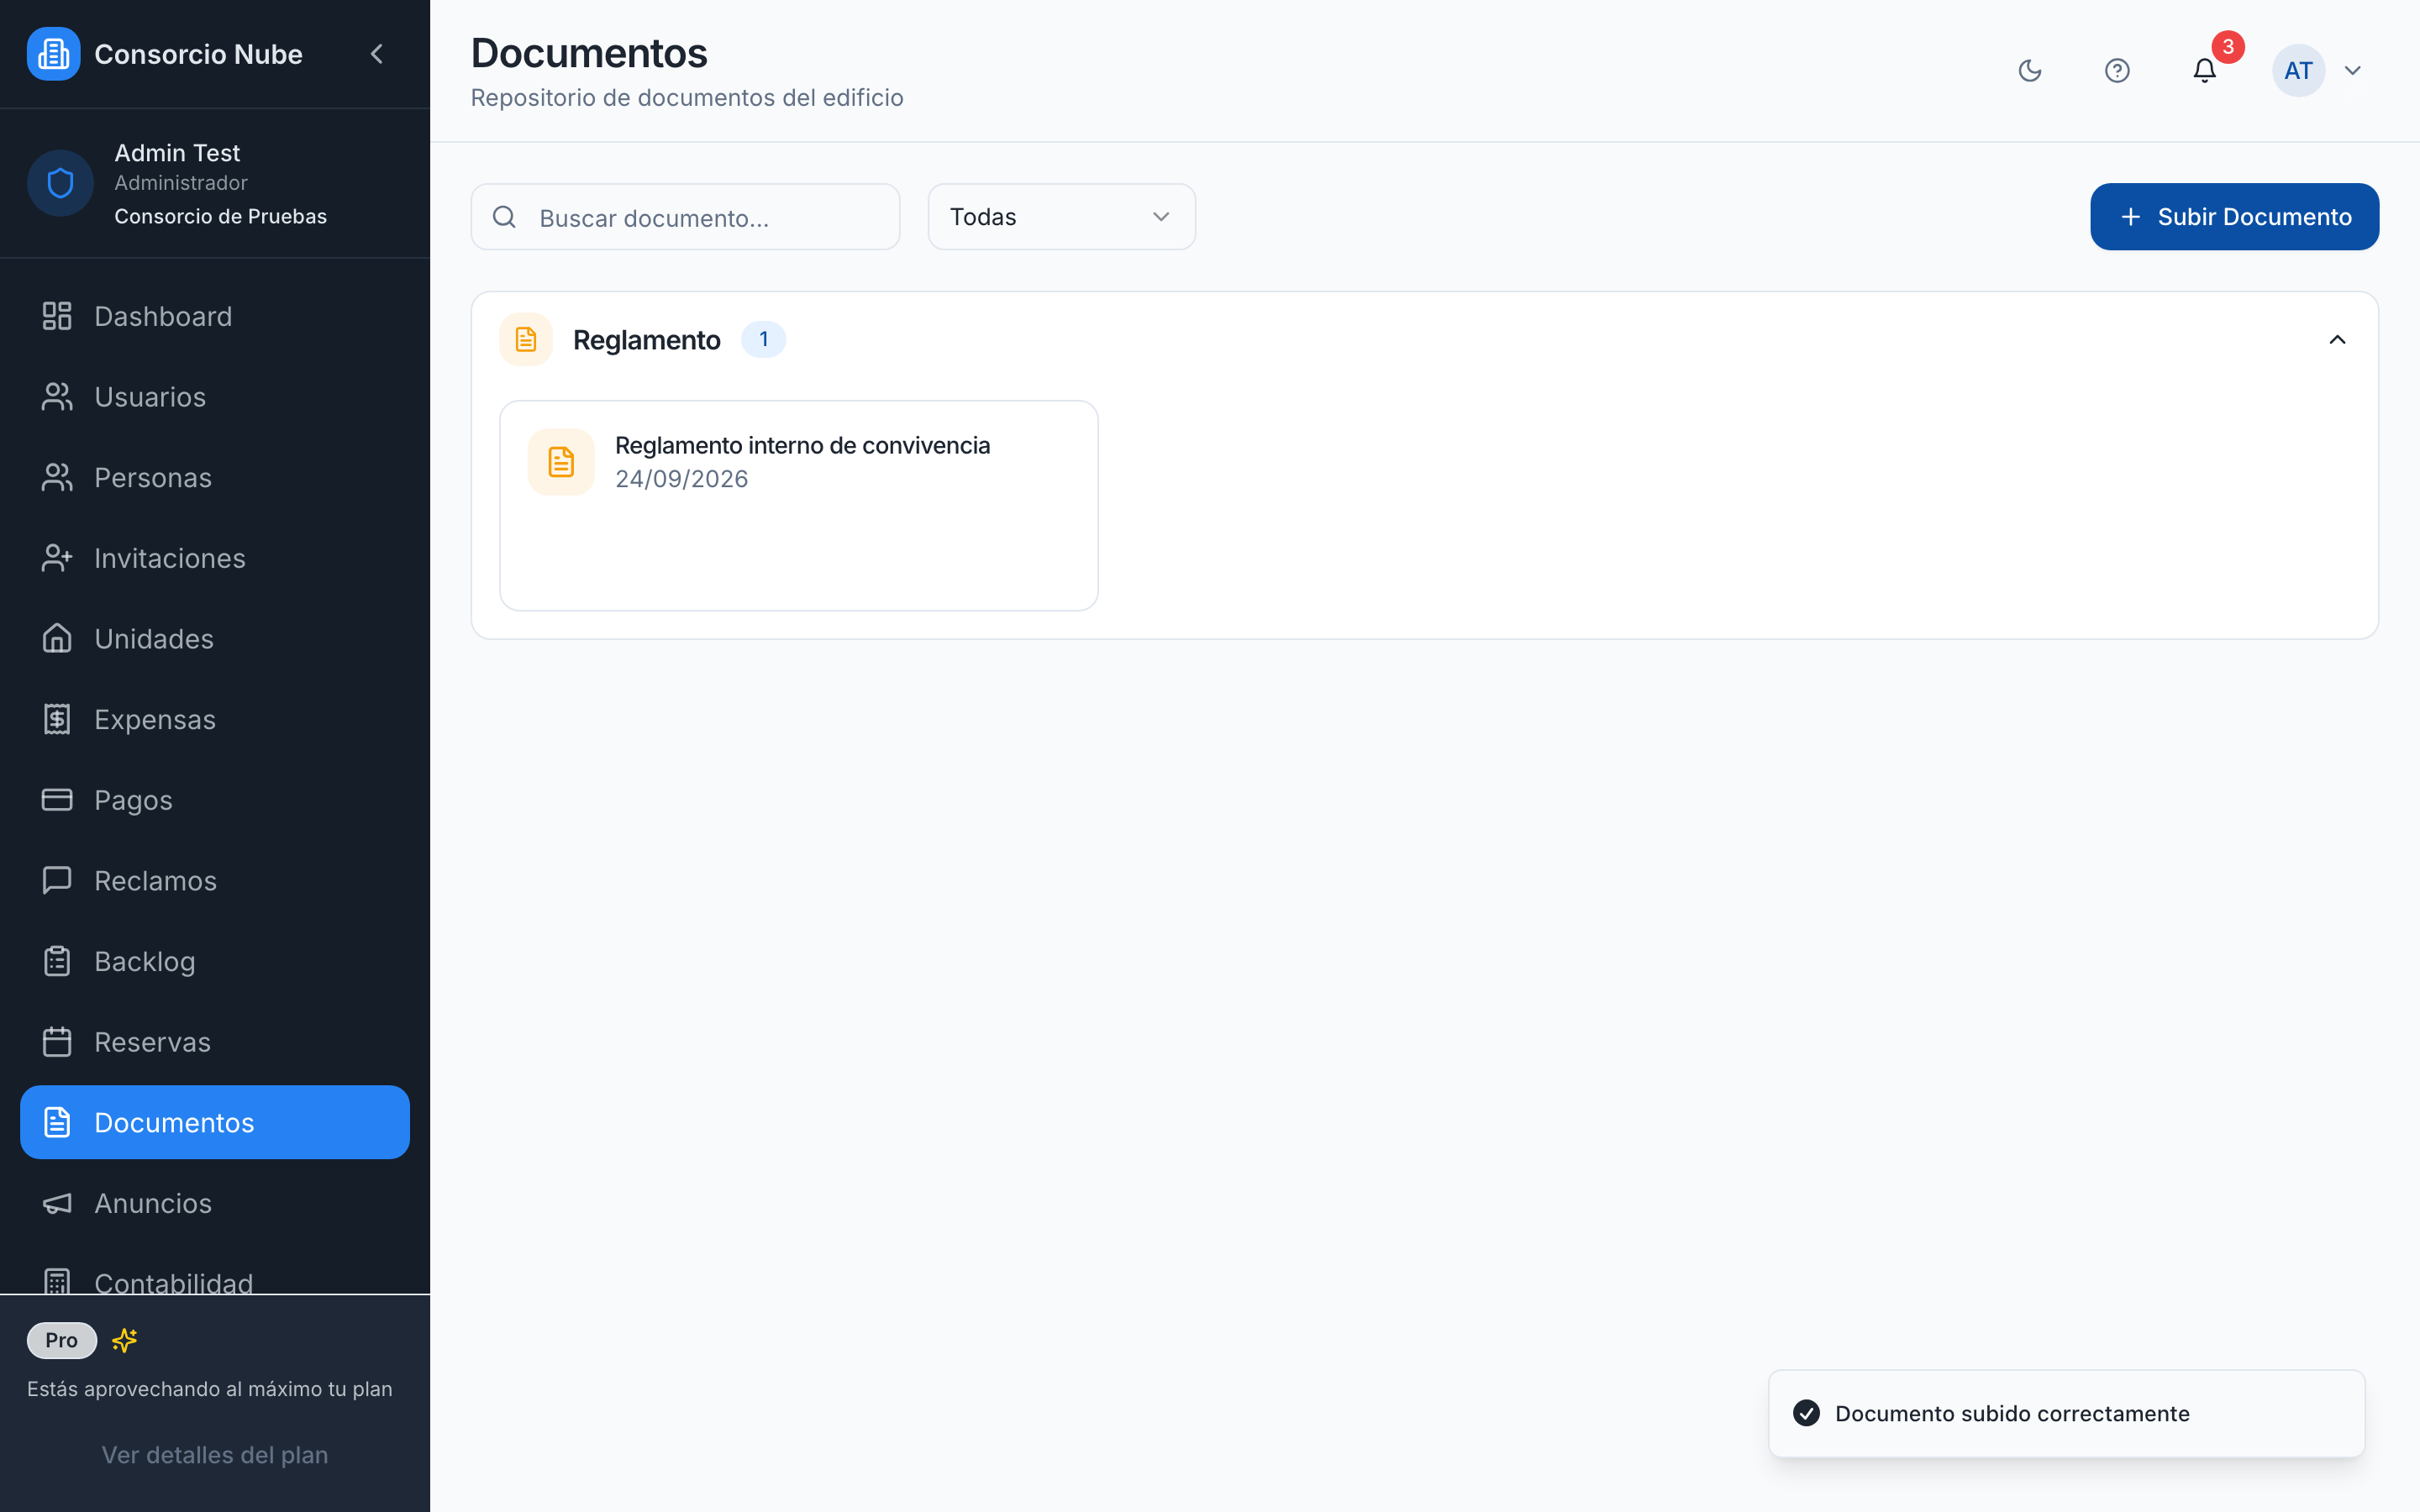Click the Reservas calendar icon
This screenshot has width=2420, height=1512.
(57, 1042)
